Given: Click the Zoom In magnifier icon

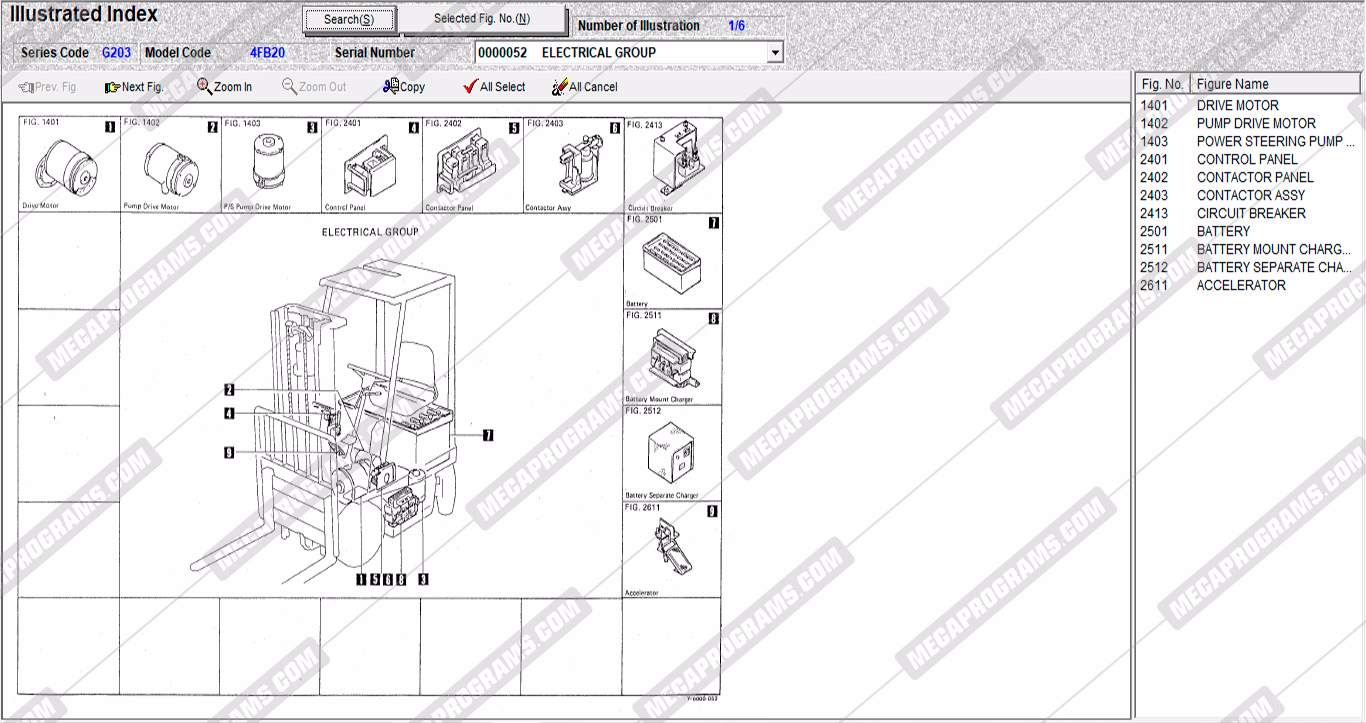Looking at the screenshot, I should coord(204,87).
